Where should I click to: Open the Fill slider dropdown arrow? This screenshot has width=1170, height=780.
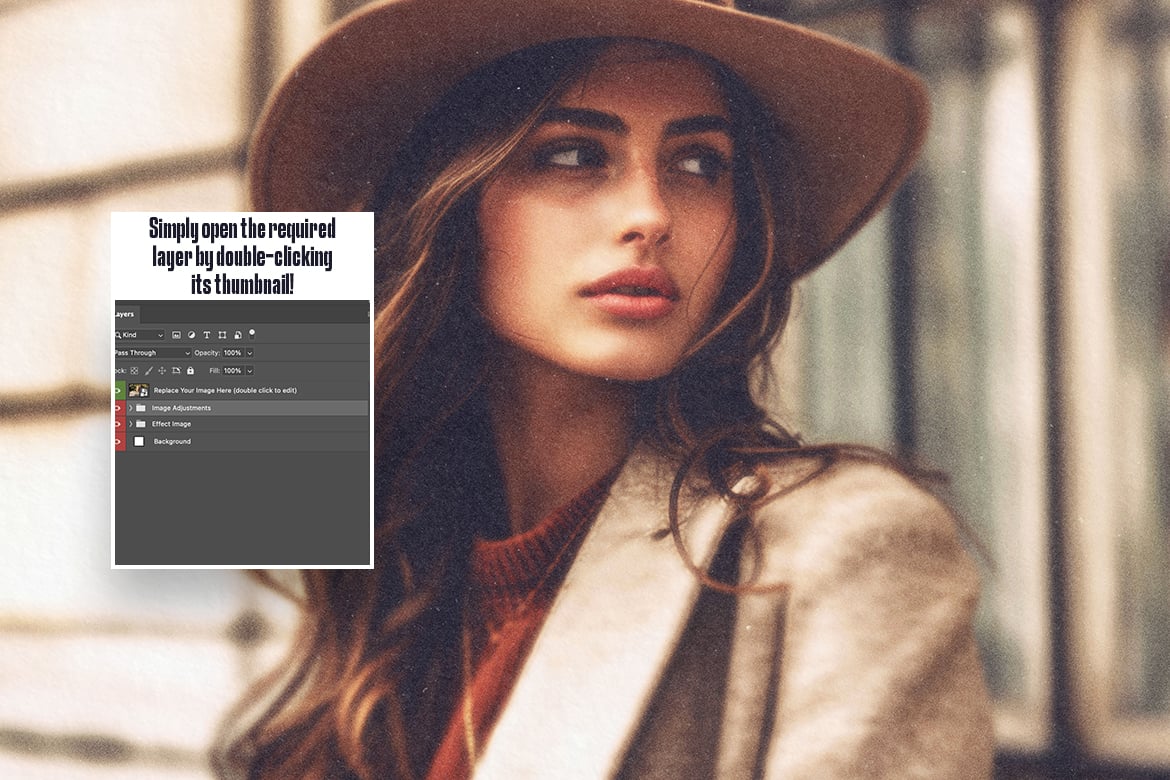[250, 371]
